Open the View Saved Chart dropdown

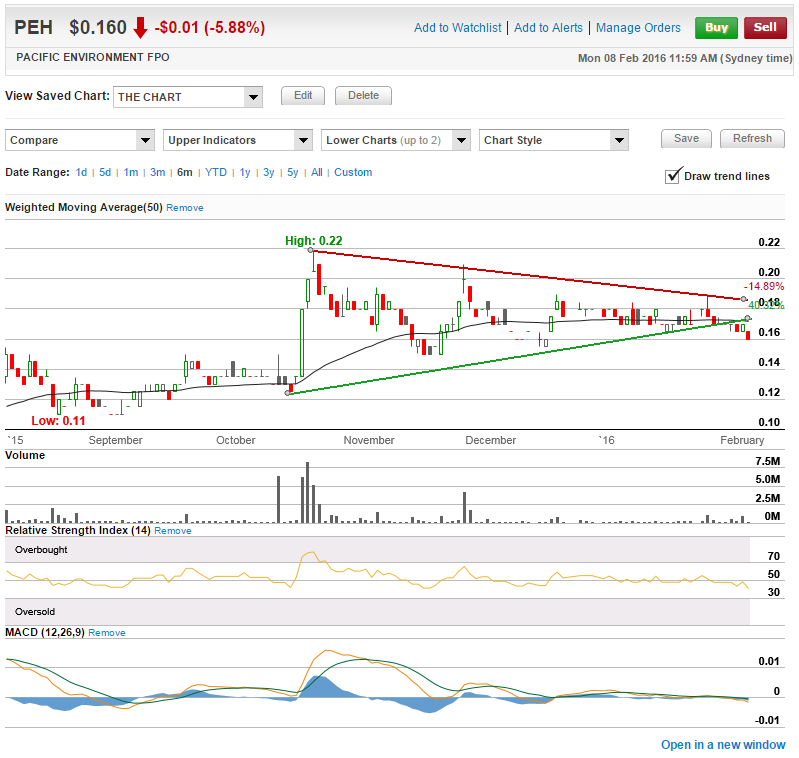click(188, 97)
